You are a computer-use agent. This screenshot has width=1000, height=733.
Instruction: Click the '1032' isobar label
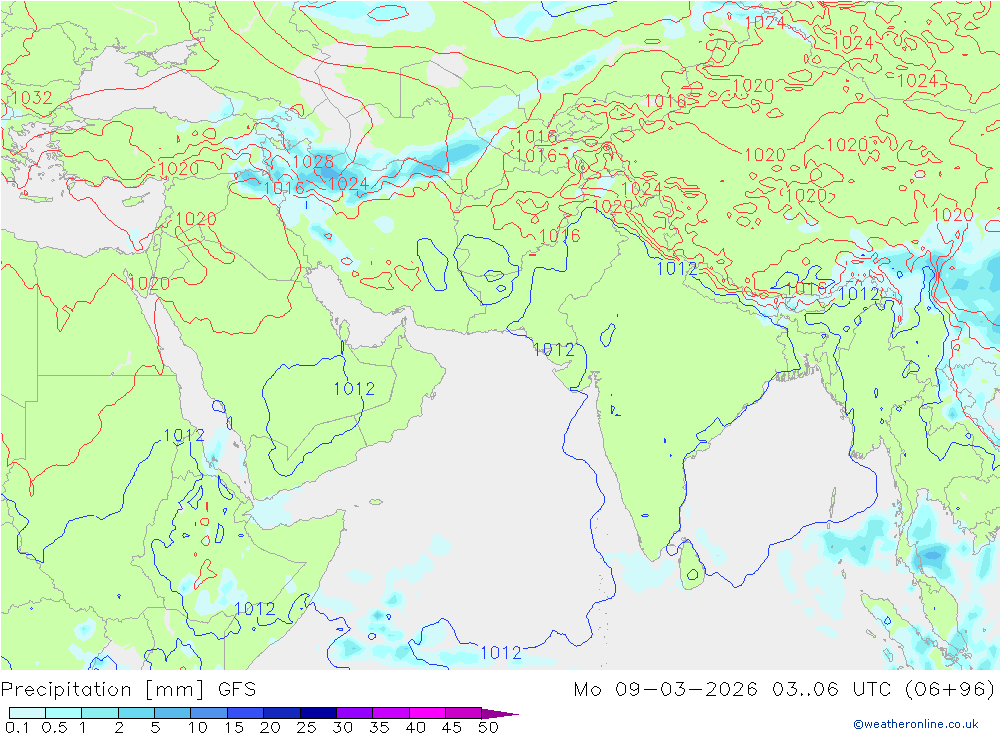tap(32, 98)
